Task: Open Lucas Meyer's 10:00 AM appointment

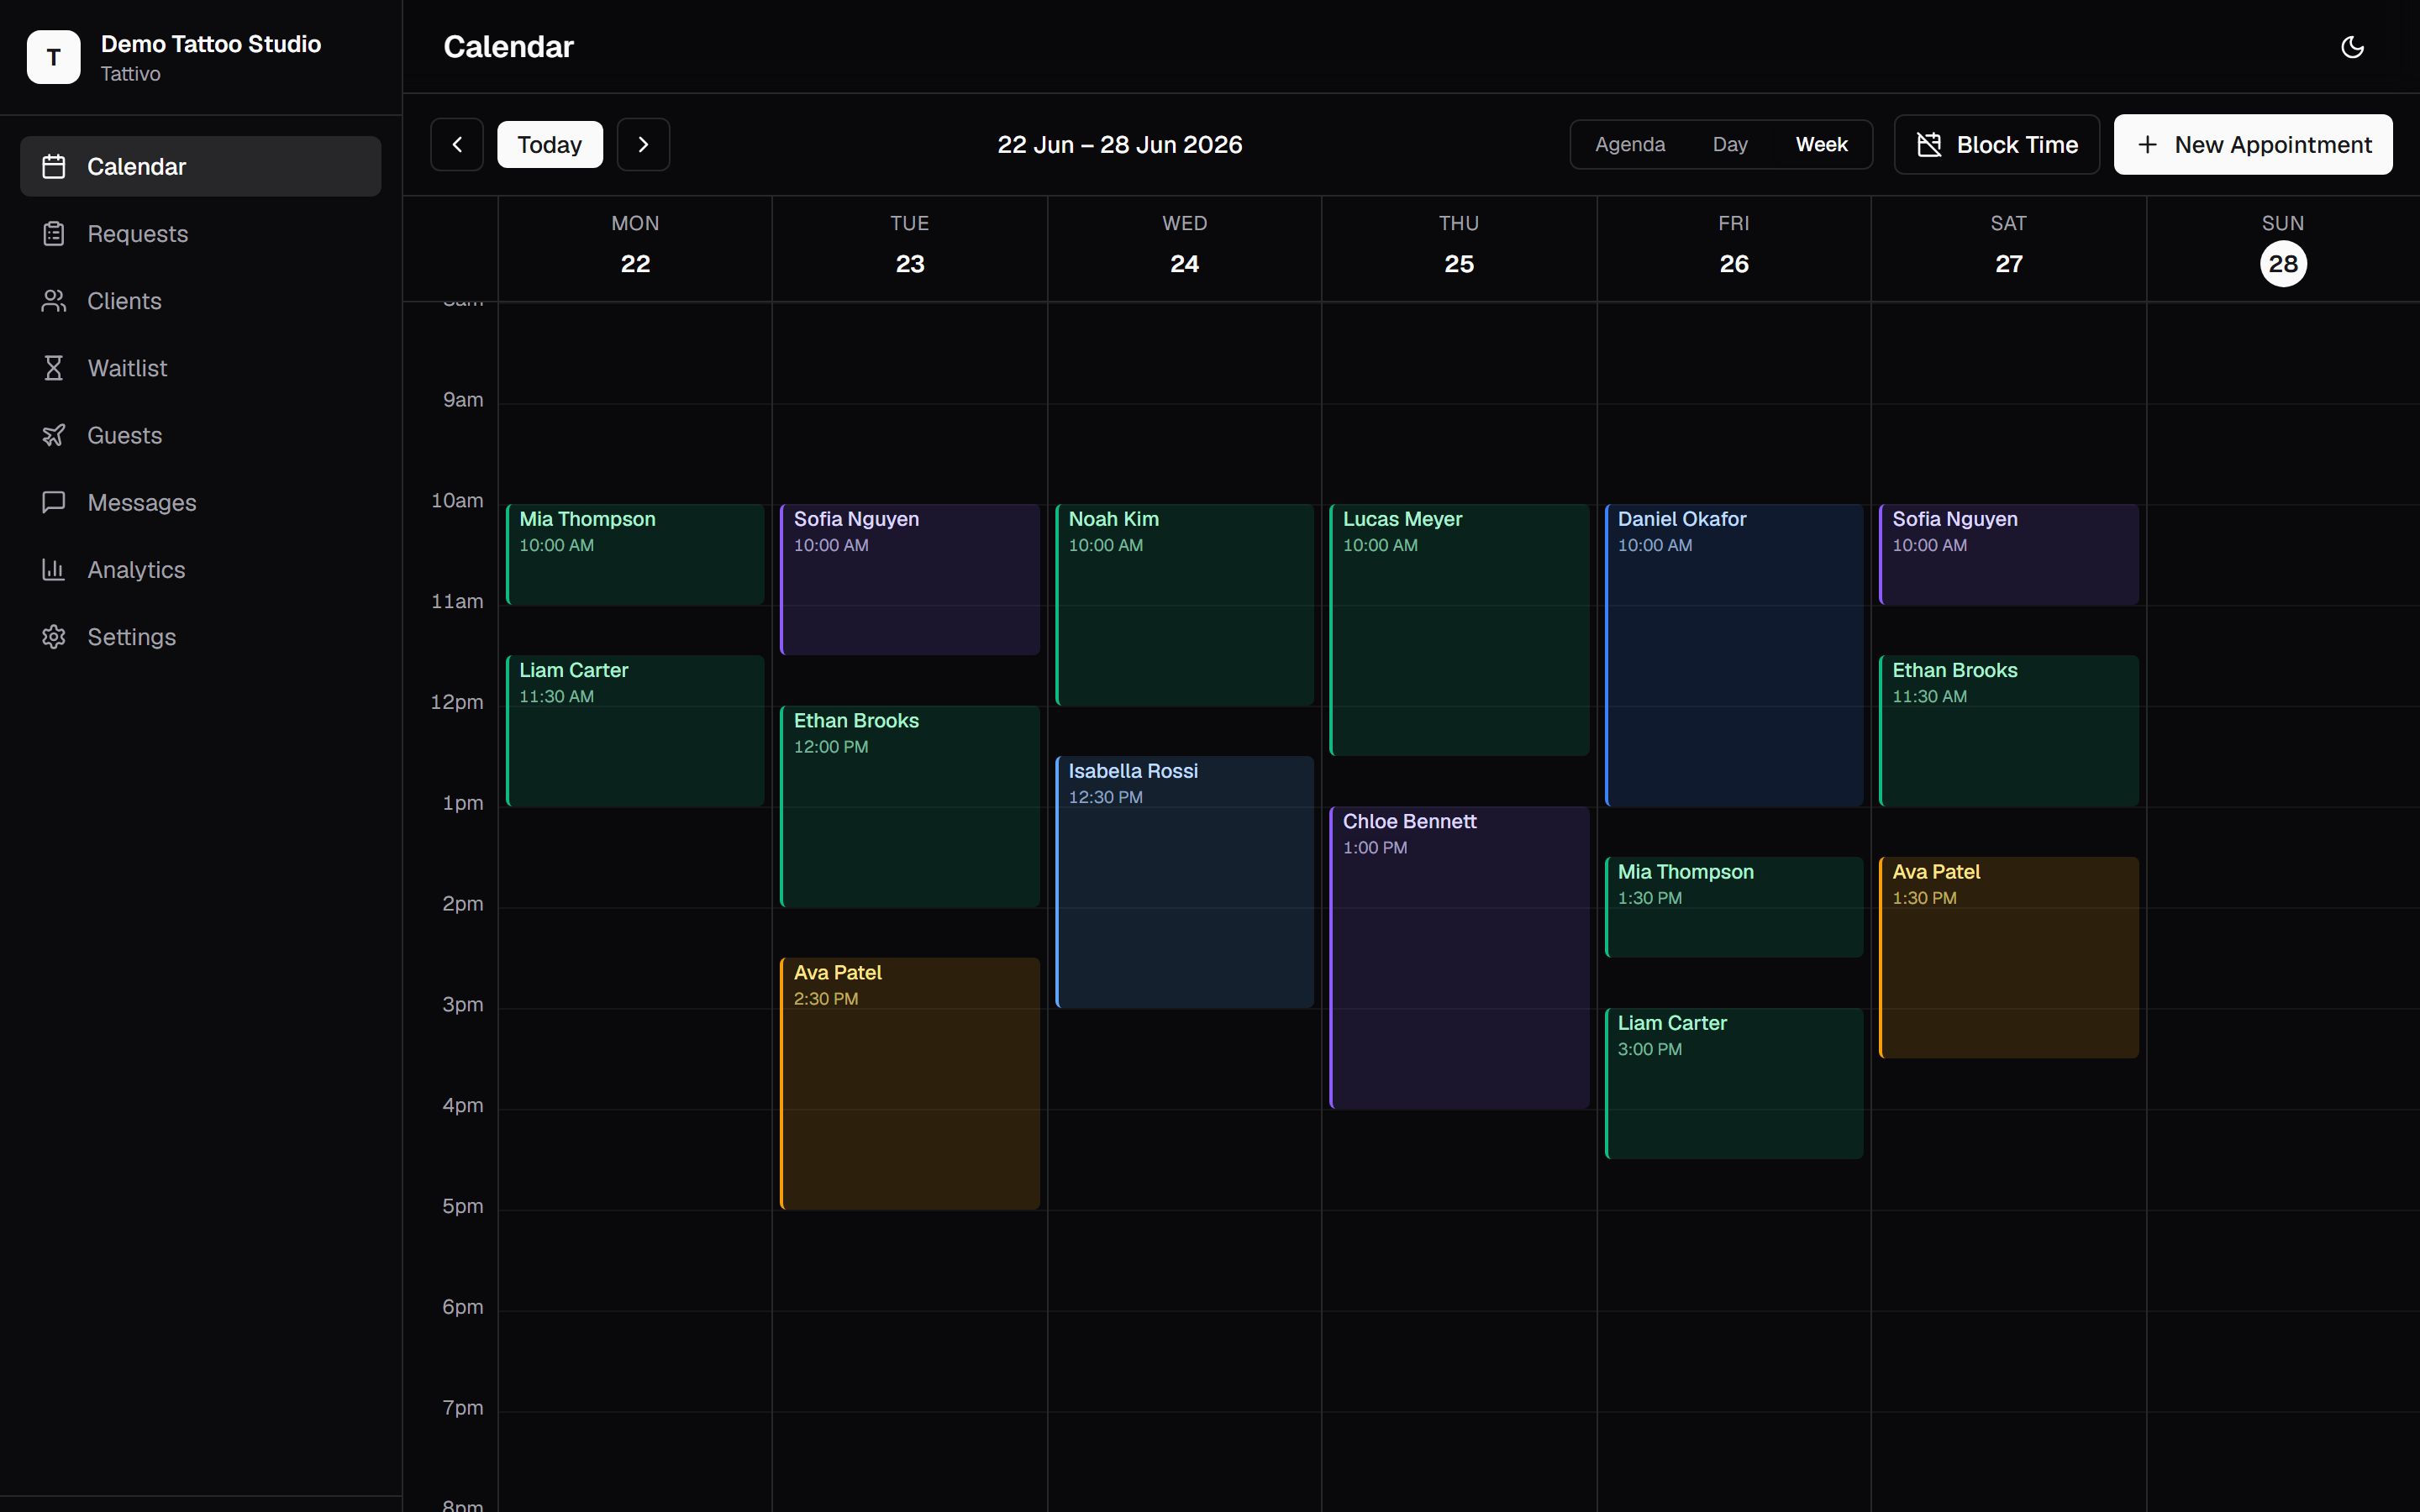Action: [1459, 630]
